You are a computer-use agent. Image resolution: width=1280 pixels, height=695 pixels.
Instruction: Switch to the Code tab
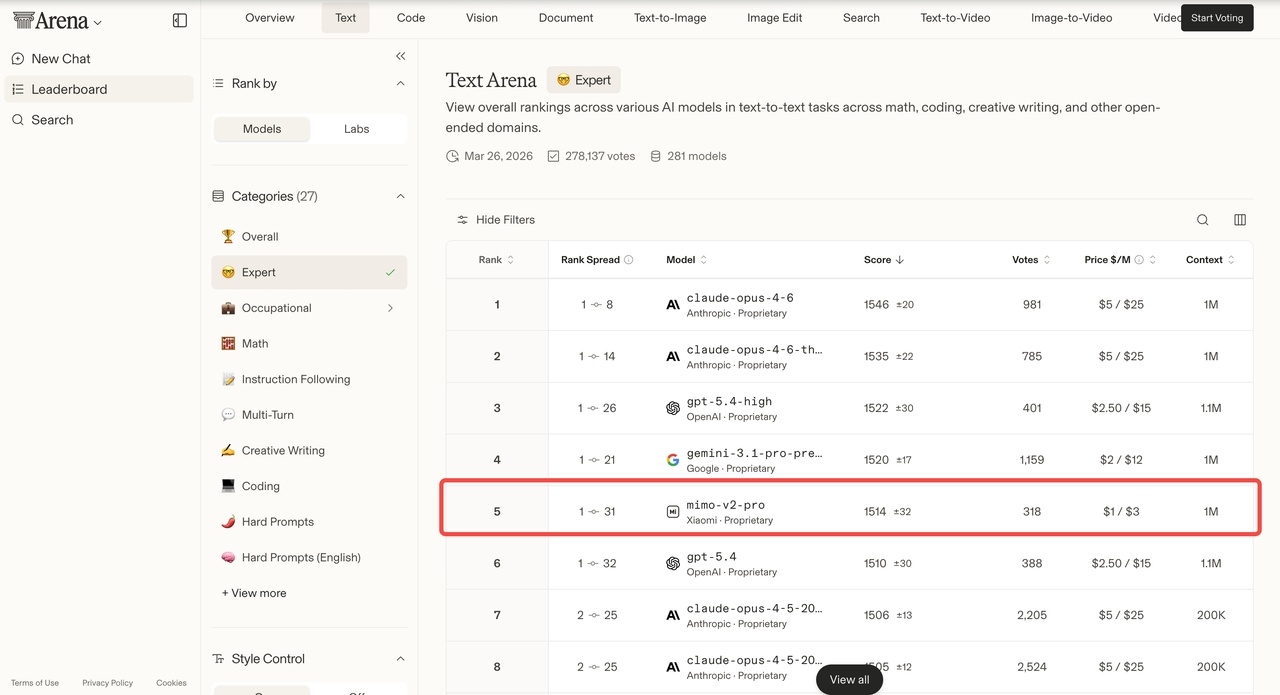(x=410, y=18)
